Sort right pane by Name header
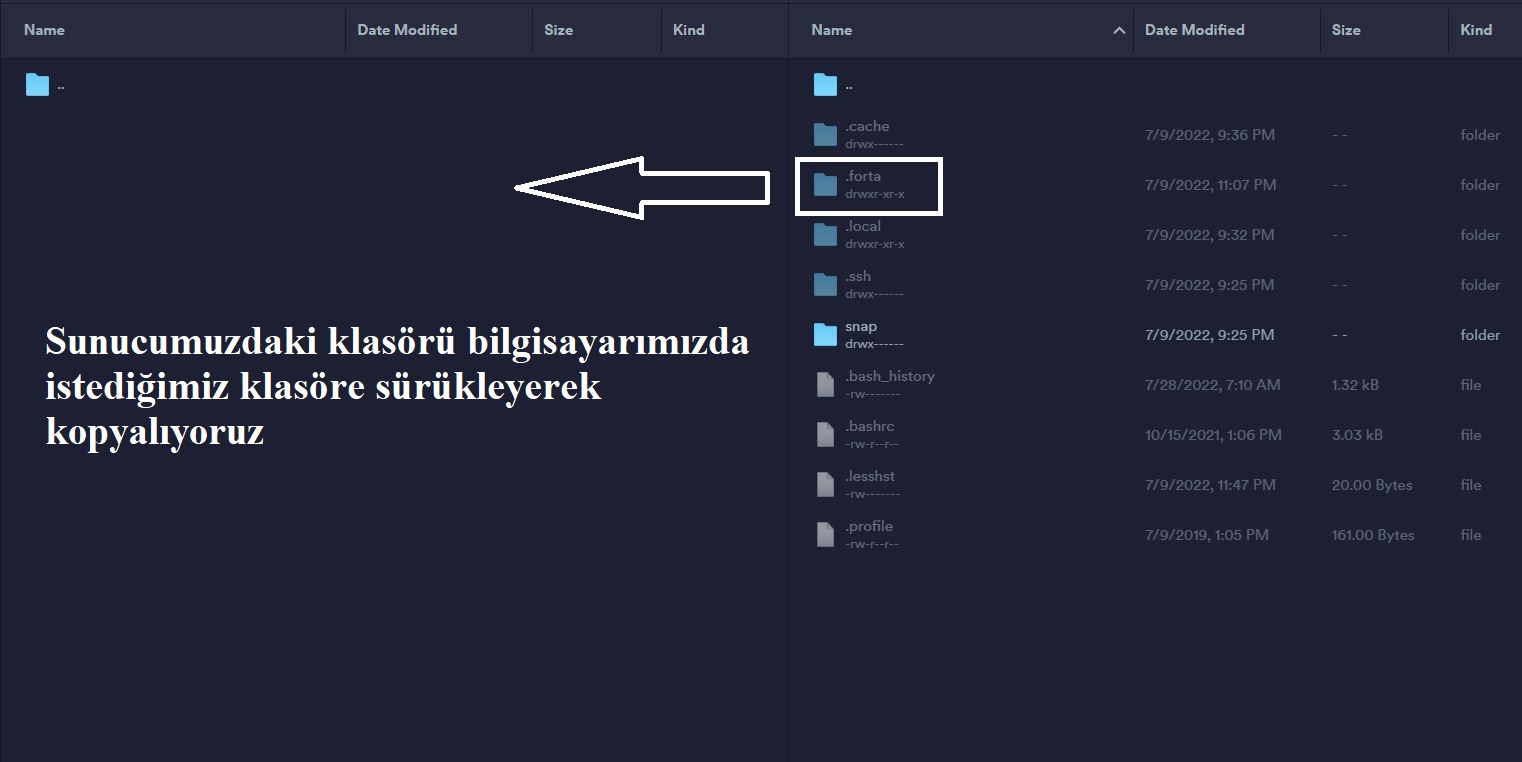1522x762 pixels. 832,30
